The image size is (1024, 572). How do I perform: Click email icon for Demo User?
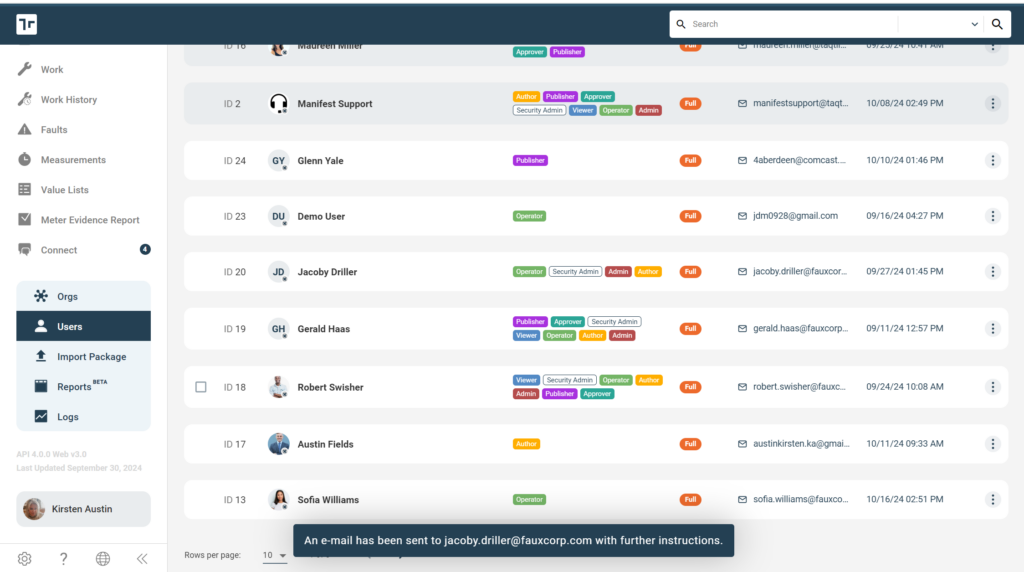pos(742,215)
